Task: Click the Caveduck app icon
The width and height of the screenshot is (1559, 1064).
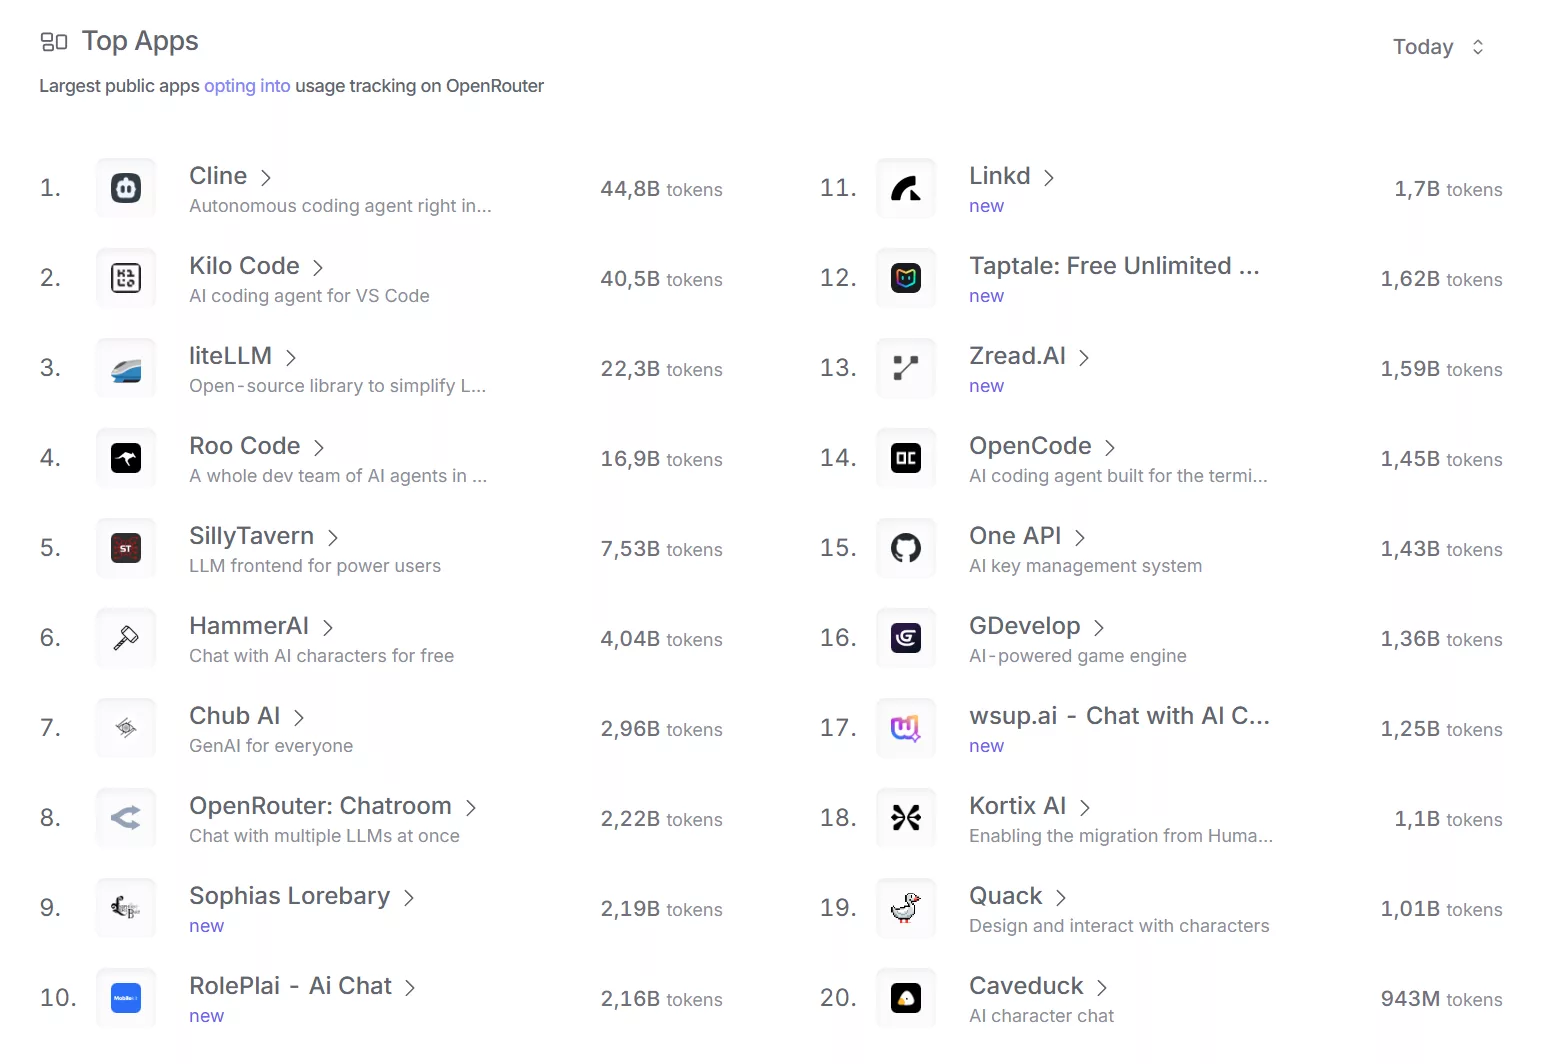Action: pos(906,998)
